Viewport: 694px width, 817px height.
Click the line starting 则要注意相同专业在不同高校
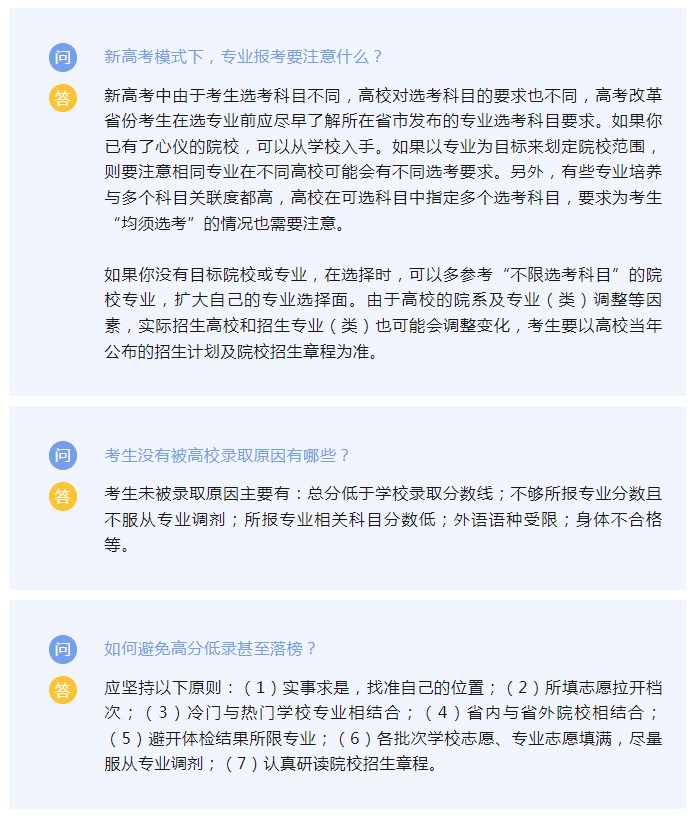tap(383, 171)
